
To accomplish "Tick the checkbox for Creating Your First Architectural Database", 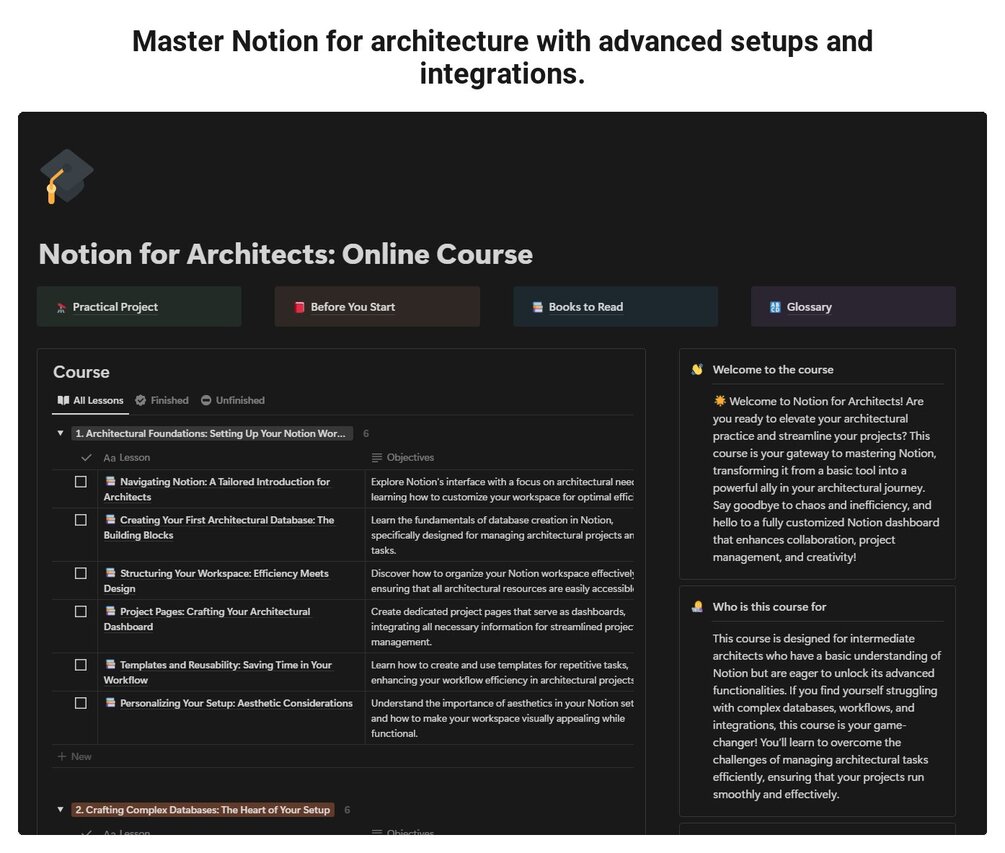I will click(x=81, y=520).
